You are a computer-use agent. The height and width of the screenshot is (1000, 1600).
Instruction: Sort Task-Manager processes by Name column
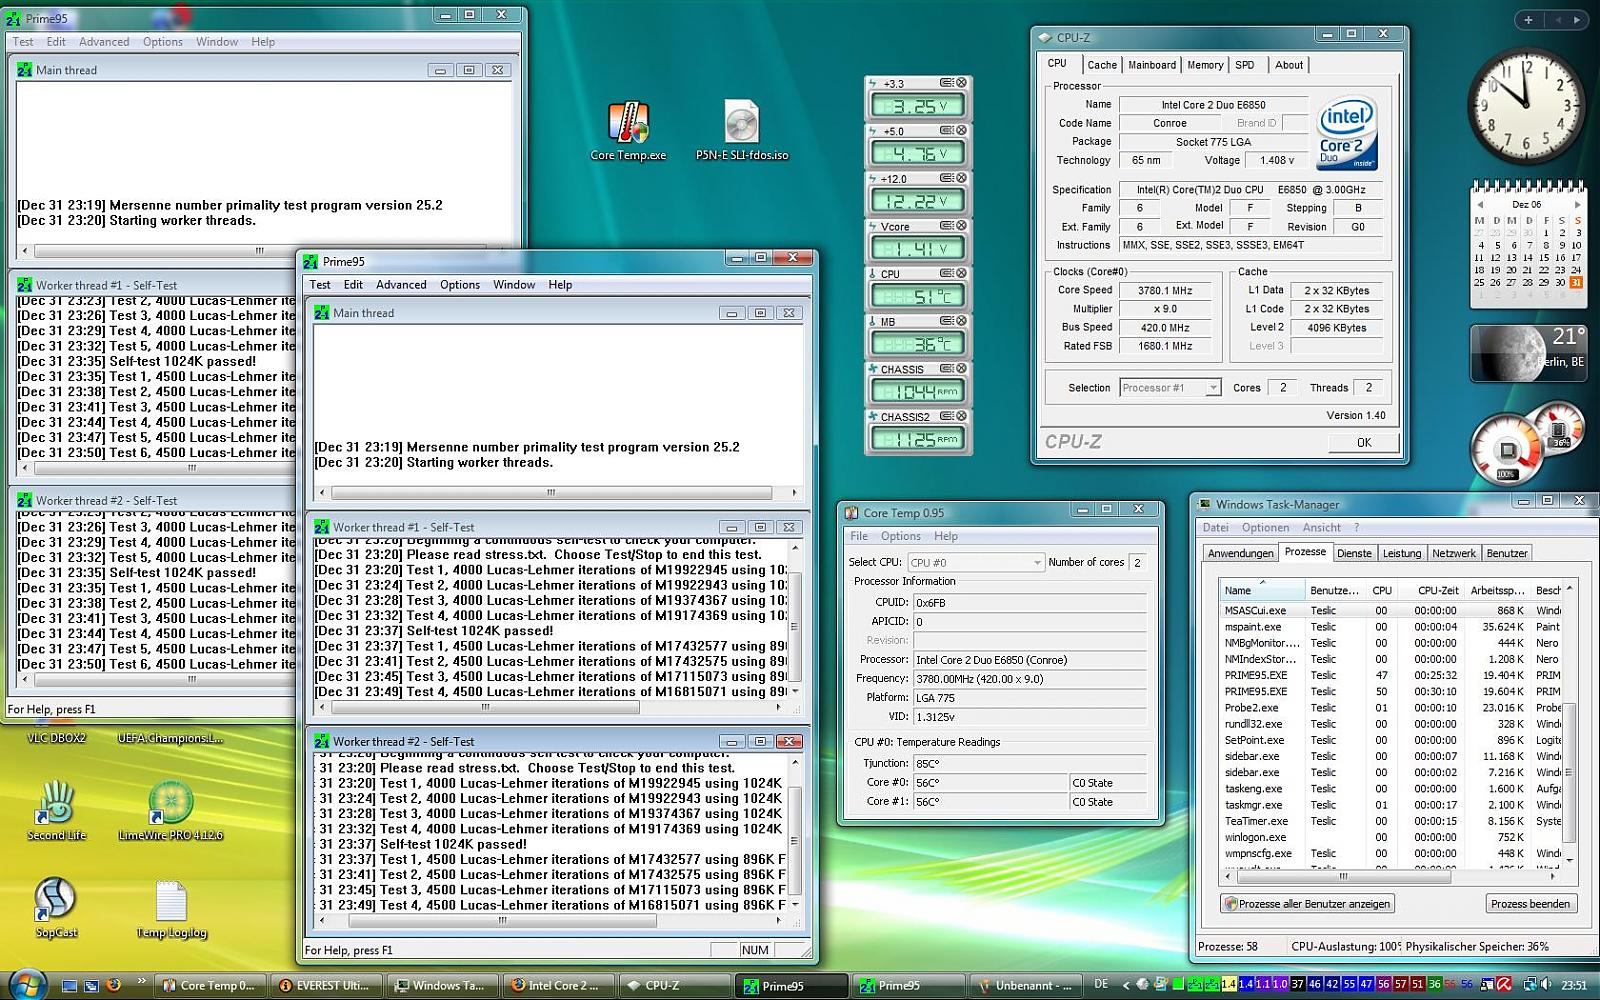coord(1262,590)
